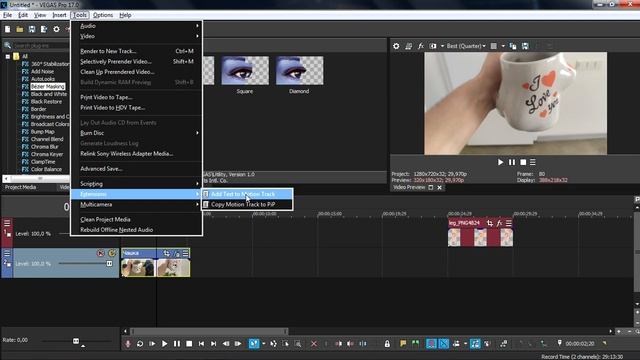Click the Save project icon in the main toolbar
Image resolution: width=640 pixels, height=360 pixels.
[x=32, y=29]
